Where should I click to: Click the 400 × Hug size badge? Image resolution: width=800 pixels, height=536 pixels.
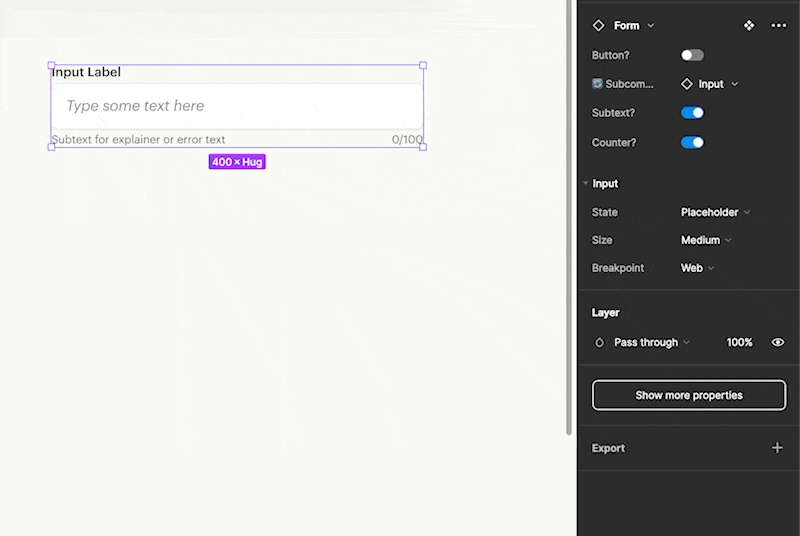click(x=237, y=162)
